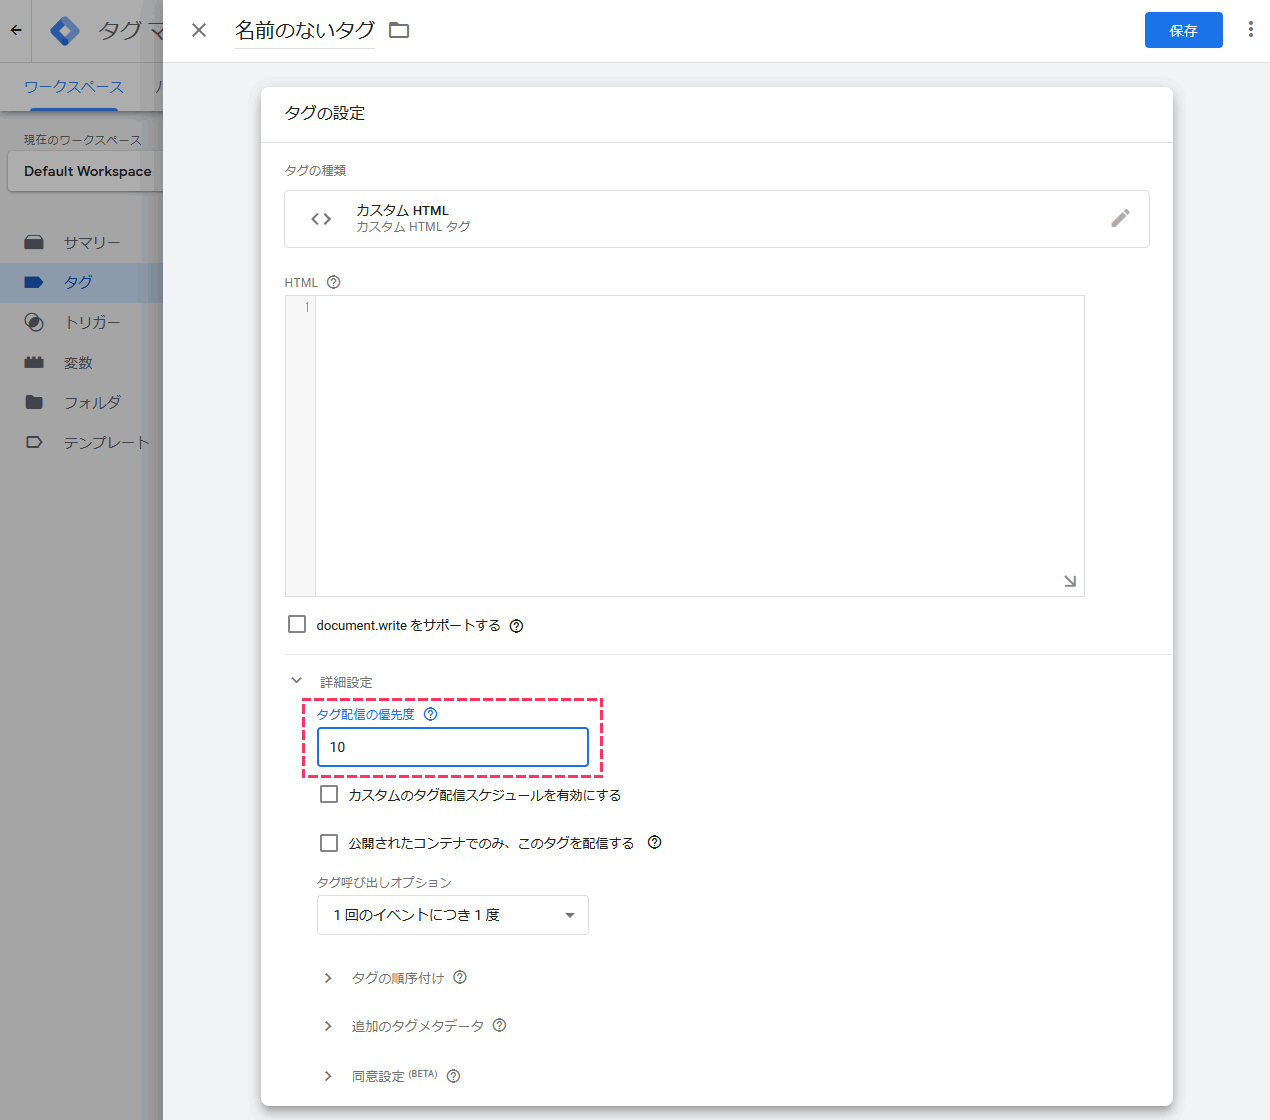Click the 保存 button
Image resolution: width=1270 pixels, height=1120 pixels.
[x=1183, y=30]
